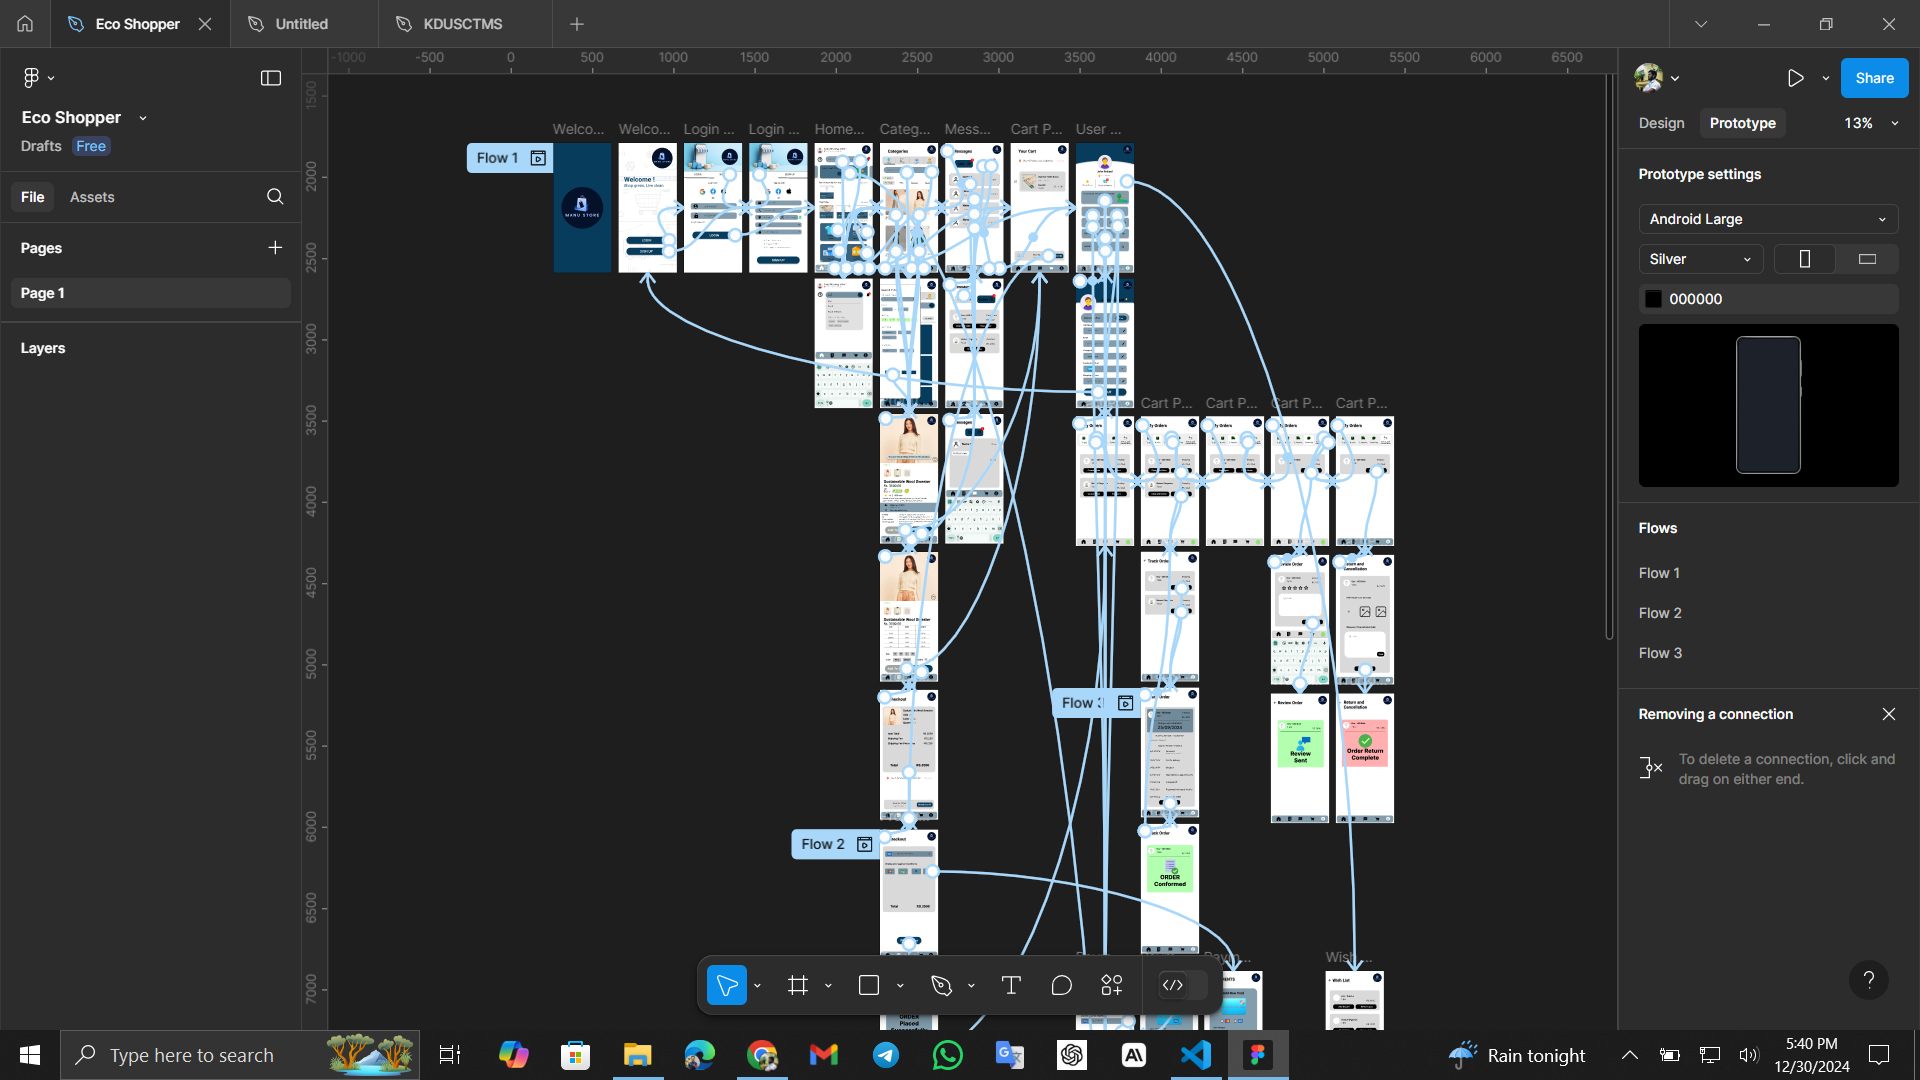Viewport: 1920px width, 1080px height.
Task: Switch to the Design tab
Action: click(x=1661, y=123)
